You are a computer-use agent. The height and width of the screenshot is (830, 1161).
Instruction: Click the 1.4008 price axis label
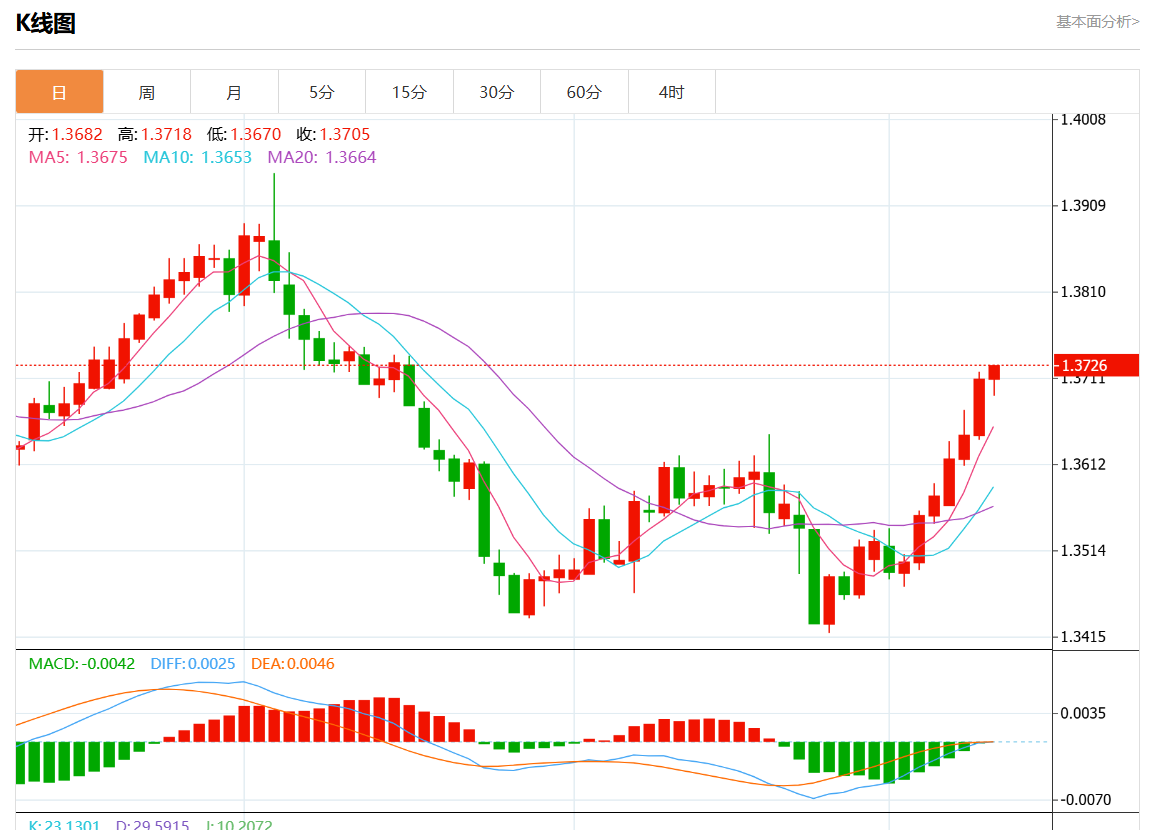point(1083,120)
